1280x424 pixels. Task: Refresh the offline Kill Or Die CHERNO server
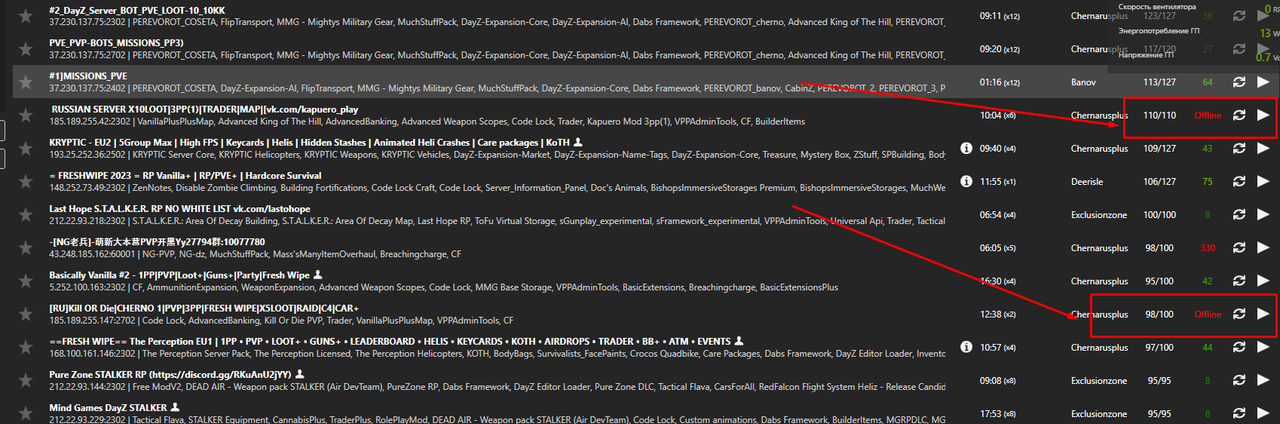click(x=1238, y=314)
